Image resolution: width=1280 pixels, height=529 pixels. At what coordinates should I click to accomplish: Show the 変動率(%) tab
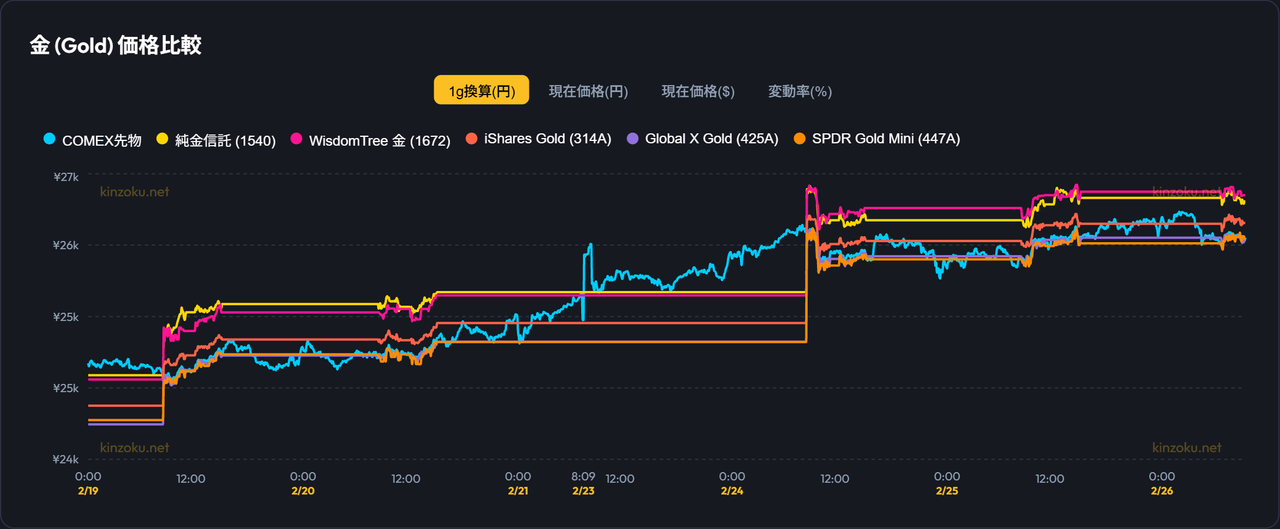tap(799, 91)
